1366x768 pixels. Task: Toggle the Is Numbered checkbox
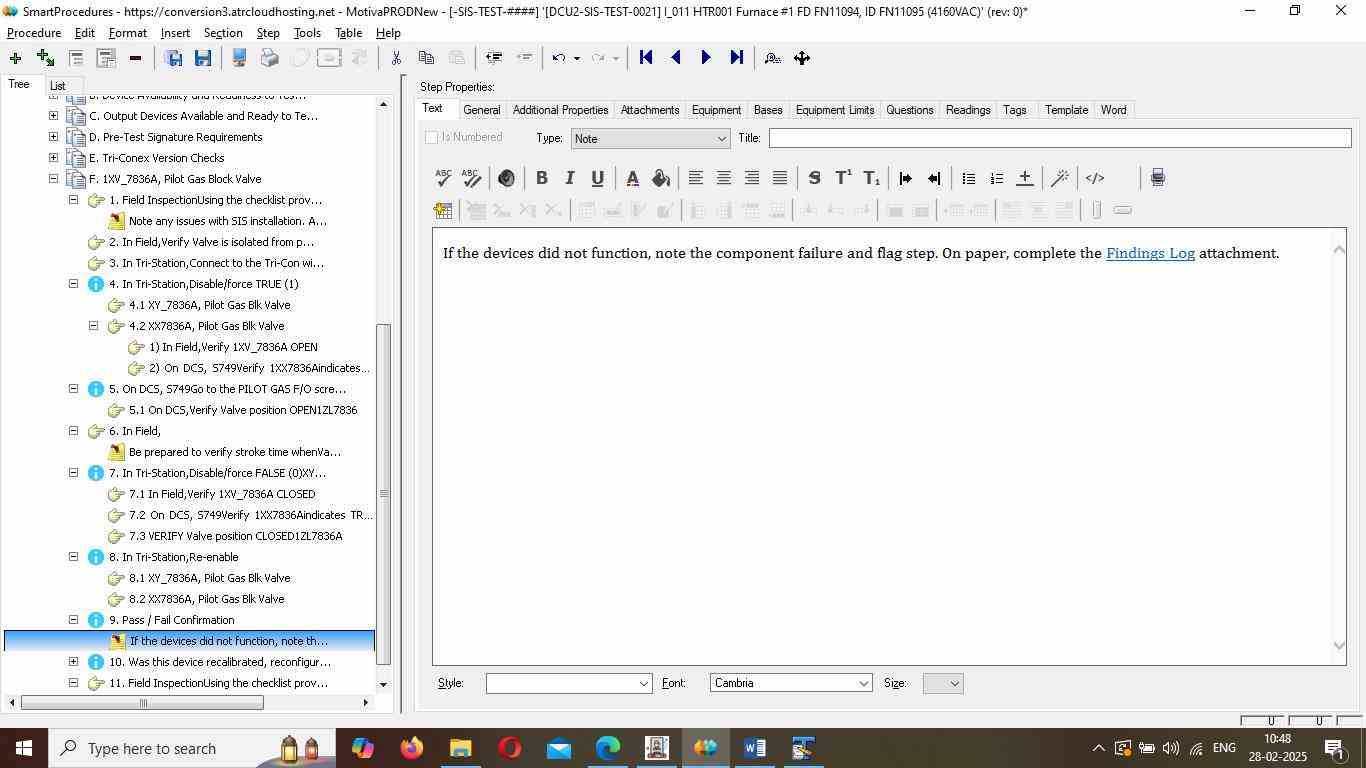432,137
